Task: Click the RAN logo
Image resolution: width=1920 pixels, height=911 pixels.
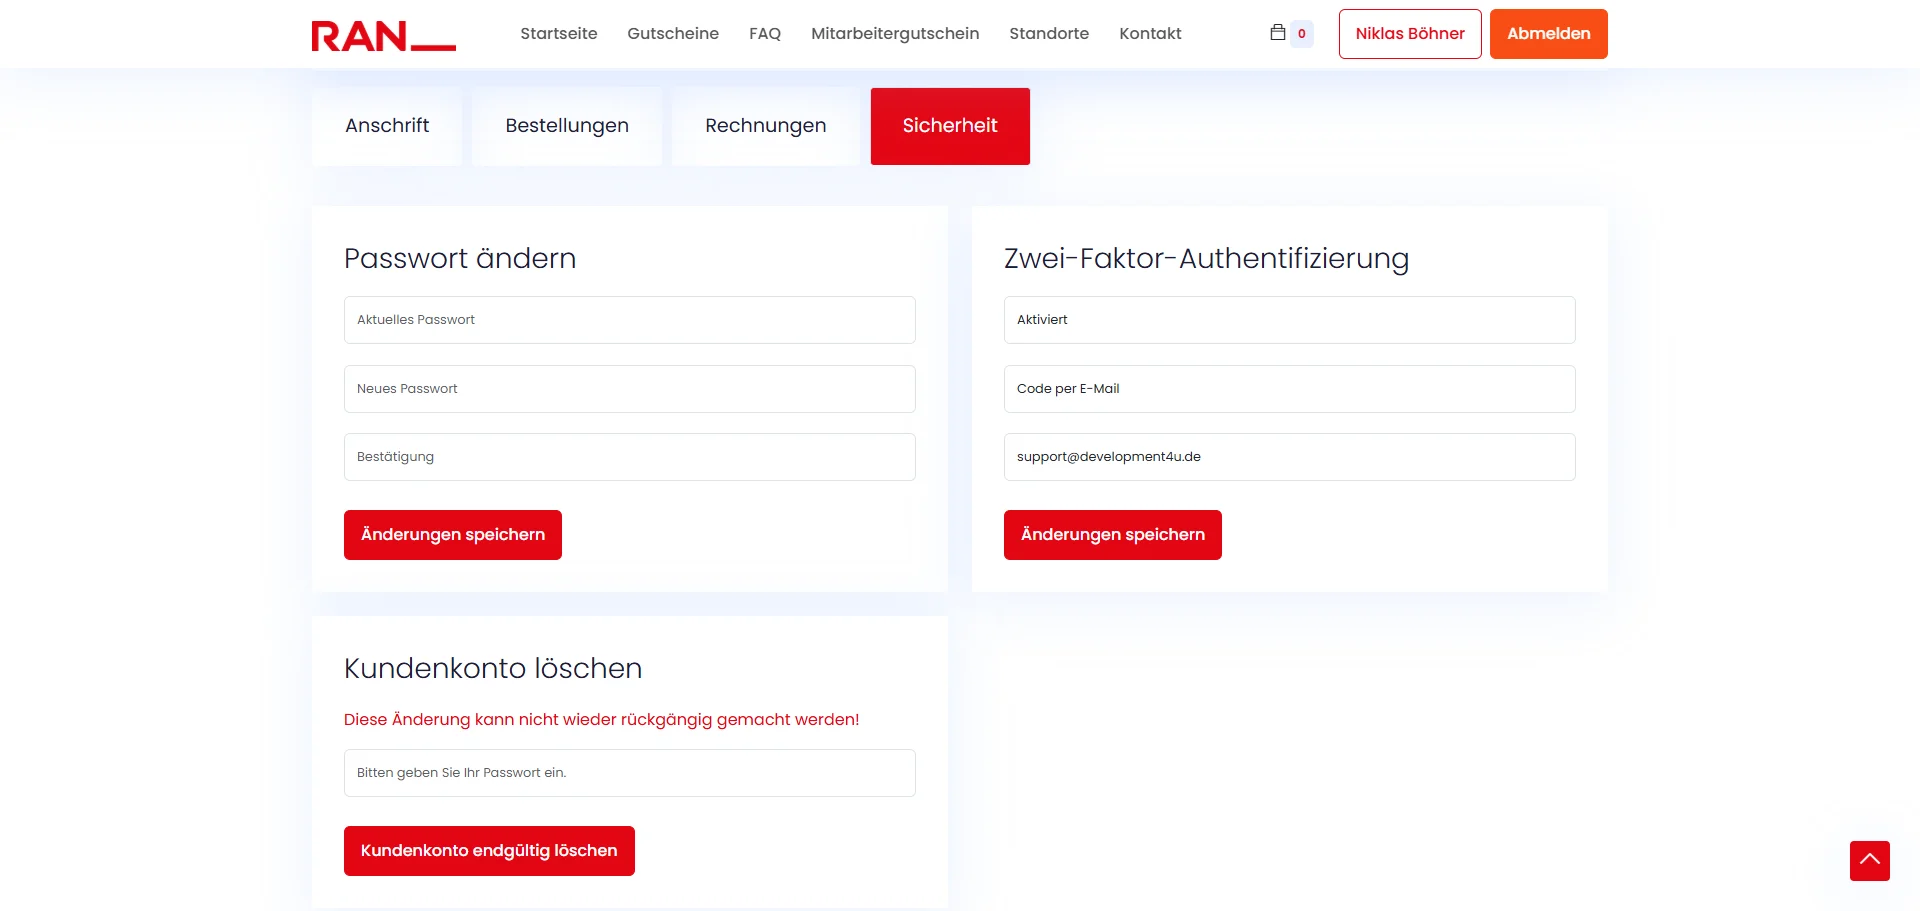Action: click(383, 35)
